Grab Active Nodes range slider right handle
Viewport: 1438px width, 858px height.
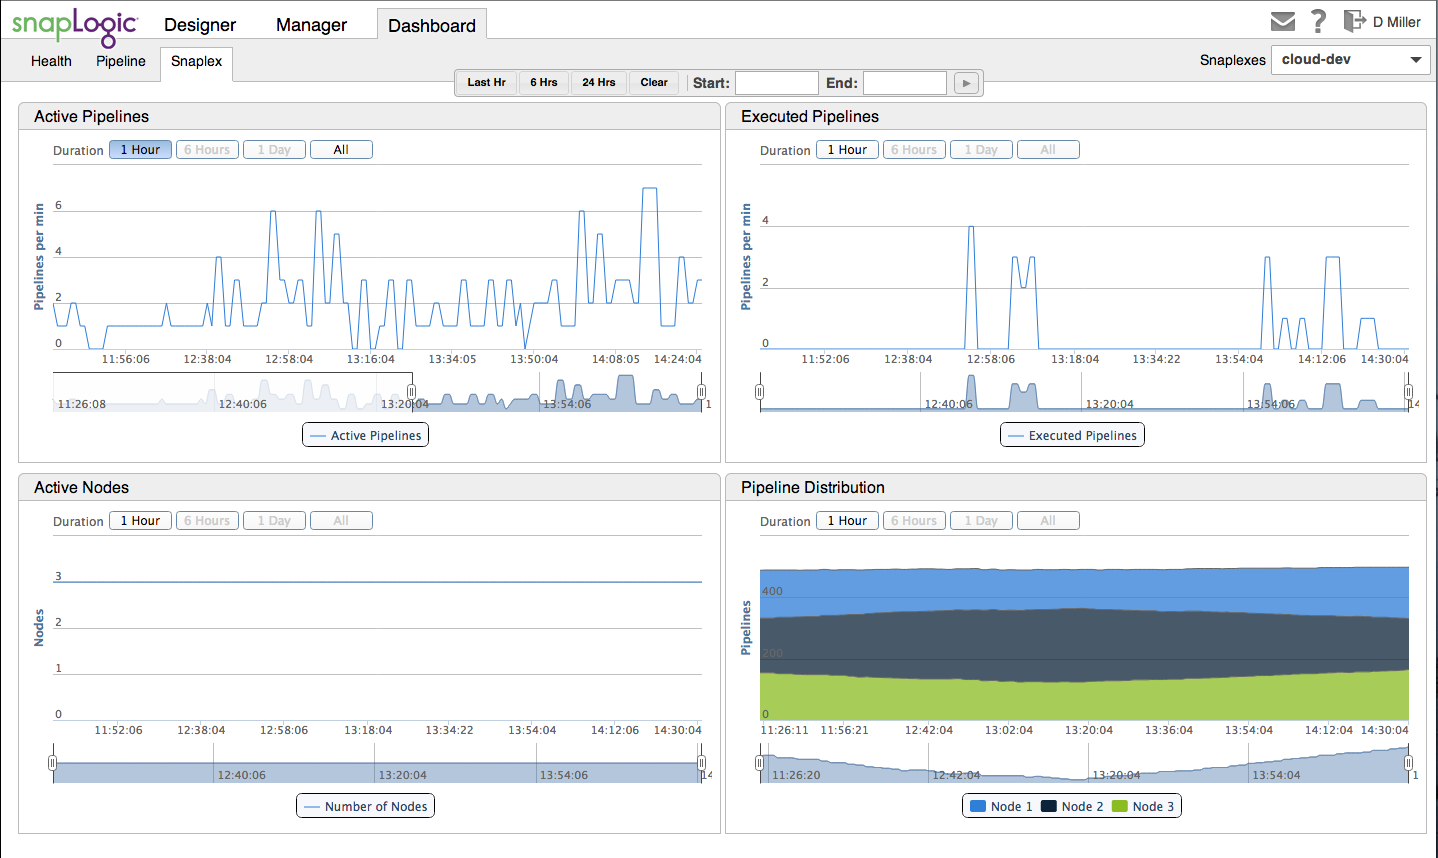[x=701, y=763]
